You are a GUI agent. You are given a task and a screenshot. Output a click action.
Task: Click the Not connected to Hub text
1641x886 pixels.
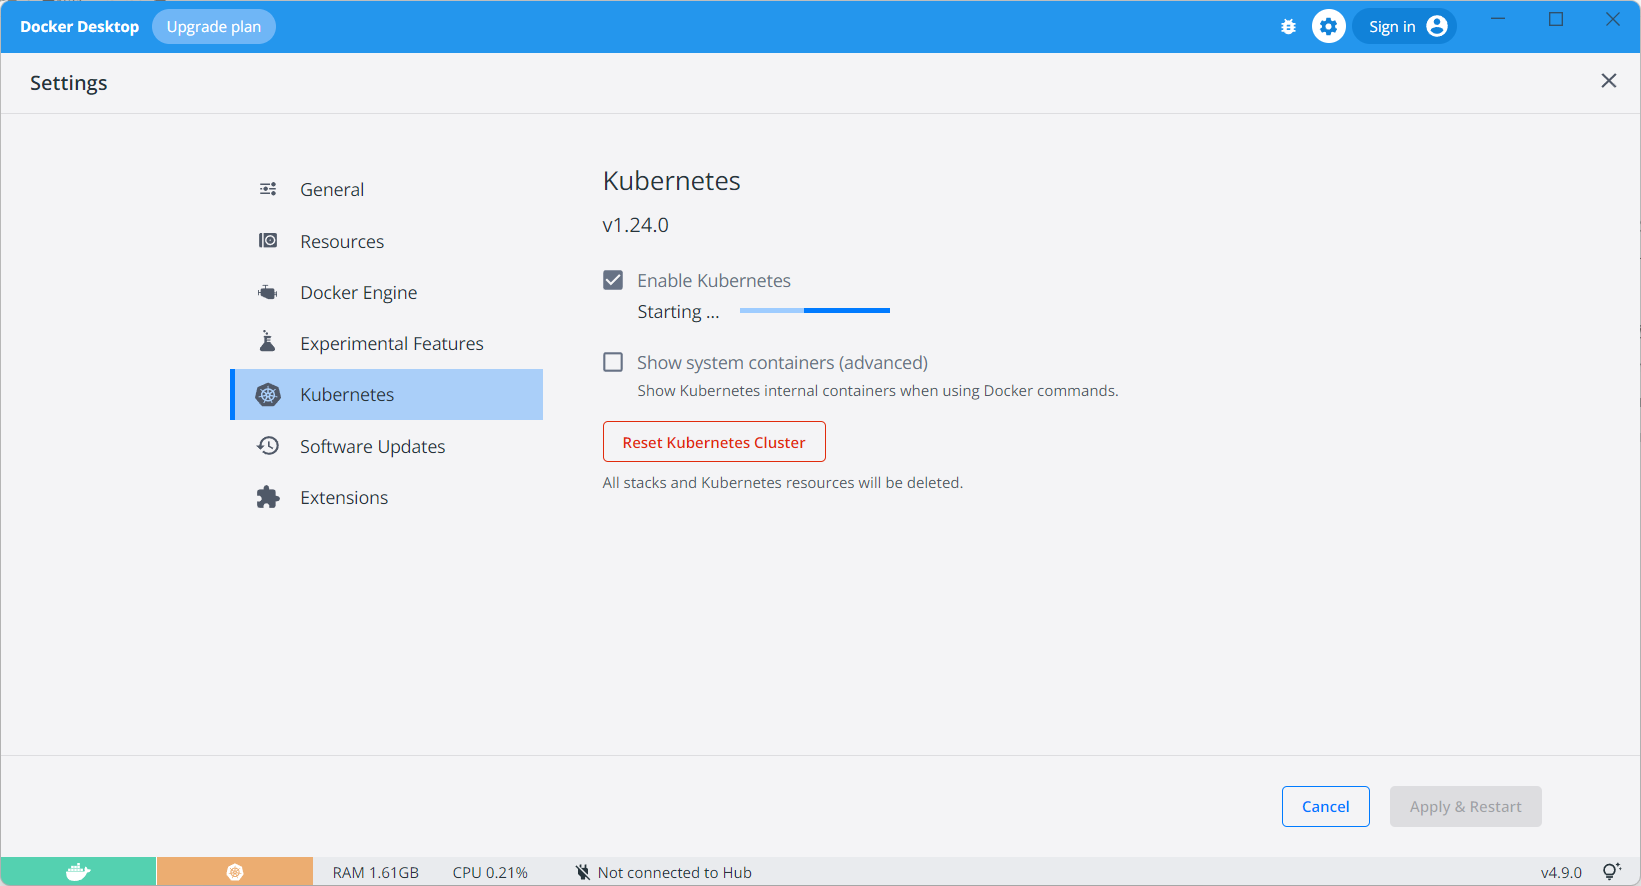pyautogui.click(x=675, y=872)
